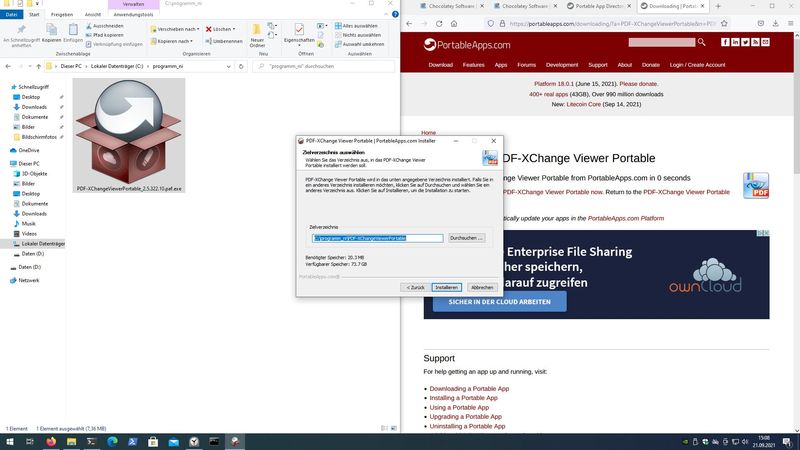Image resolution: width=800 pixels, height=450 pixels.
Task: Open the Ansicht ribbon tab
Action: pyautogui.click(x=93, y=14)
